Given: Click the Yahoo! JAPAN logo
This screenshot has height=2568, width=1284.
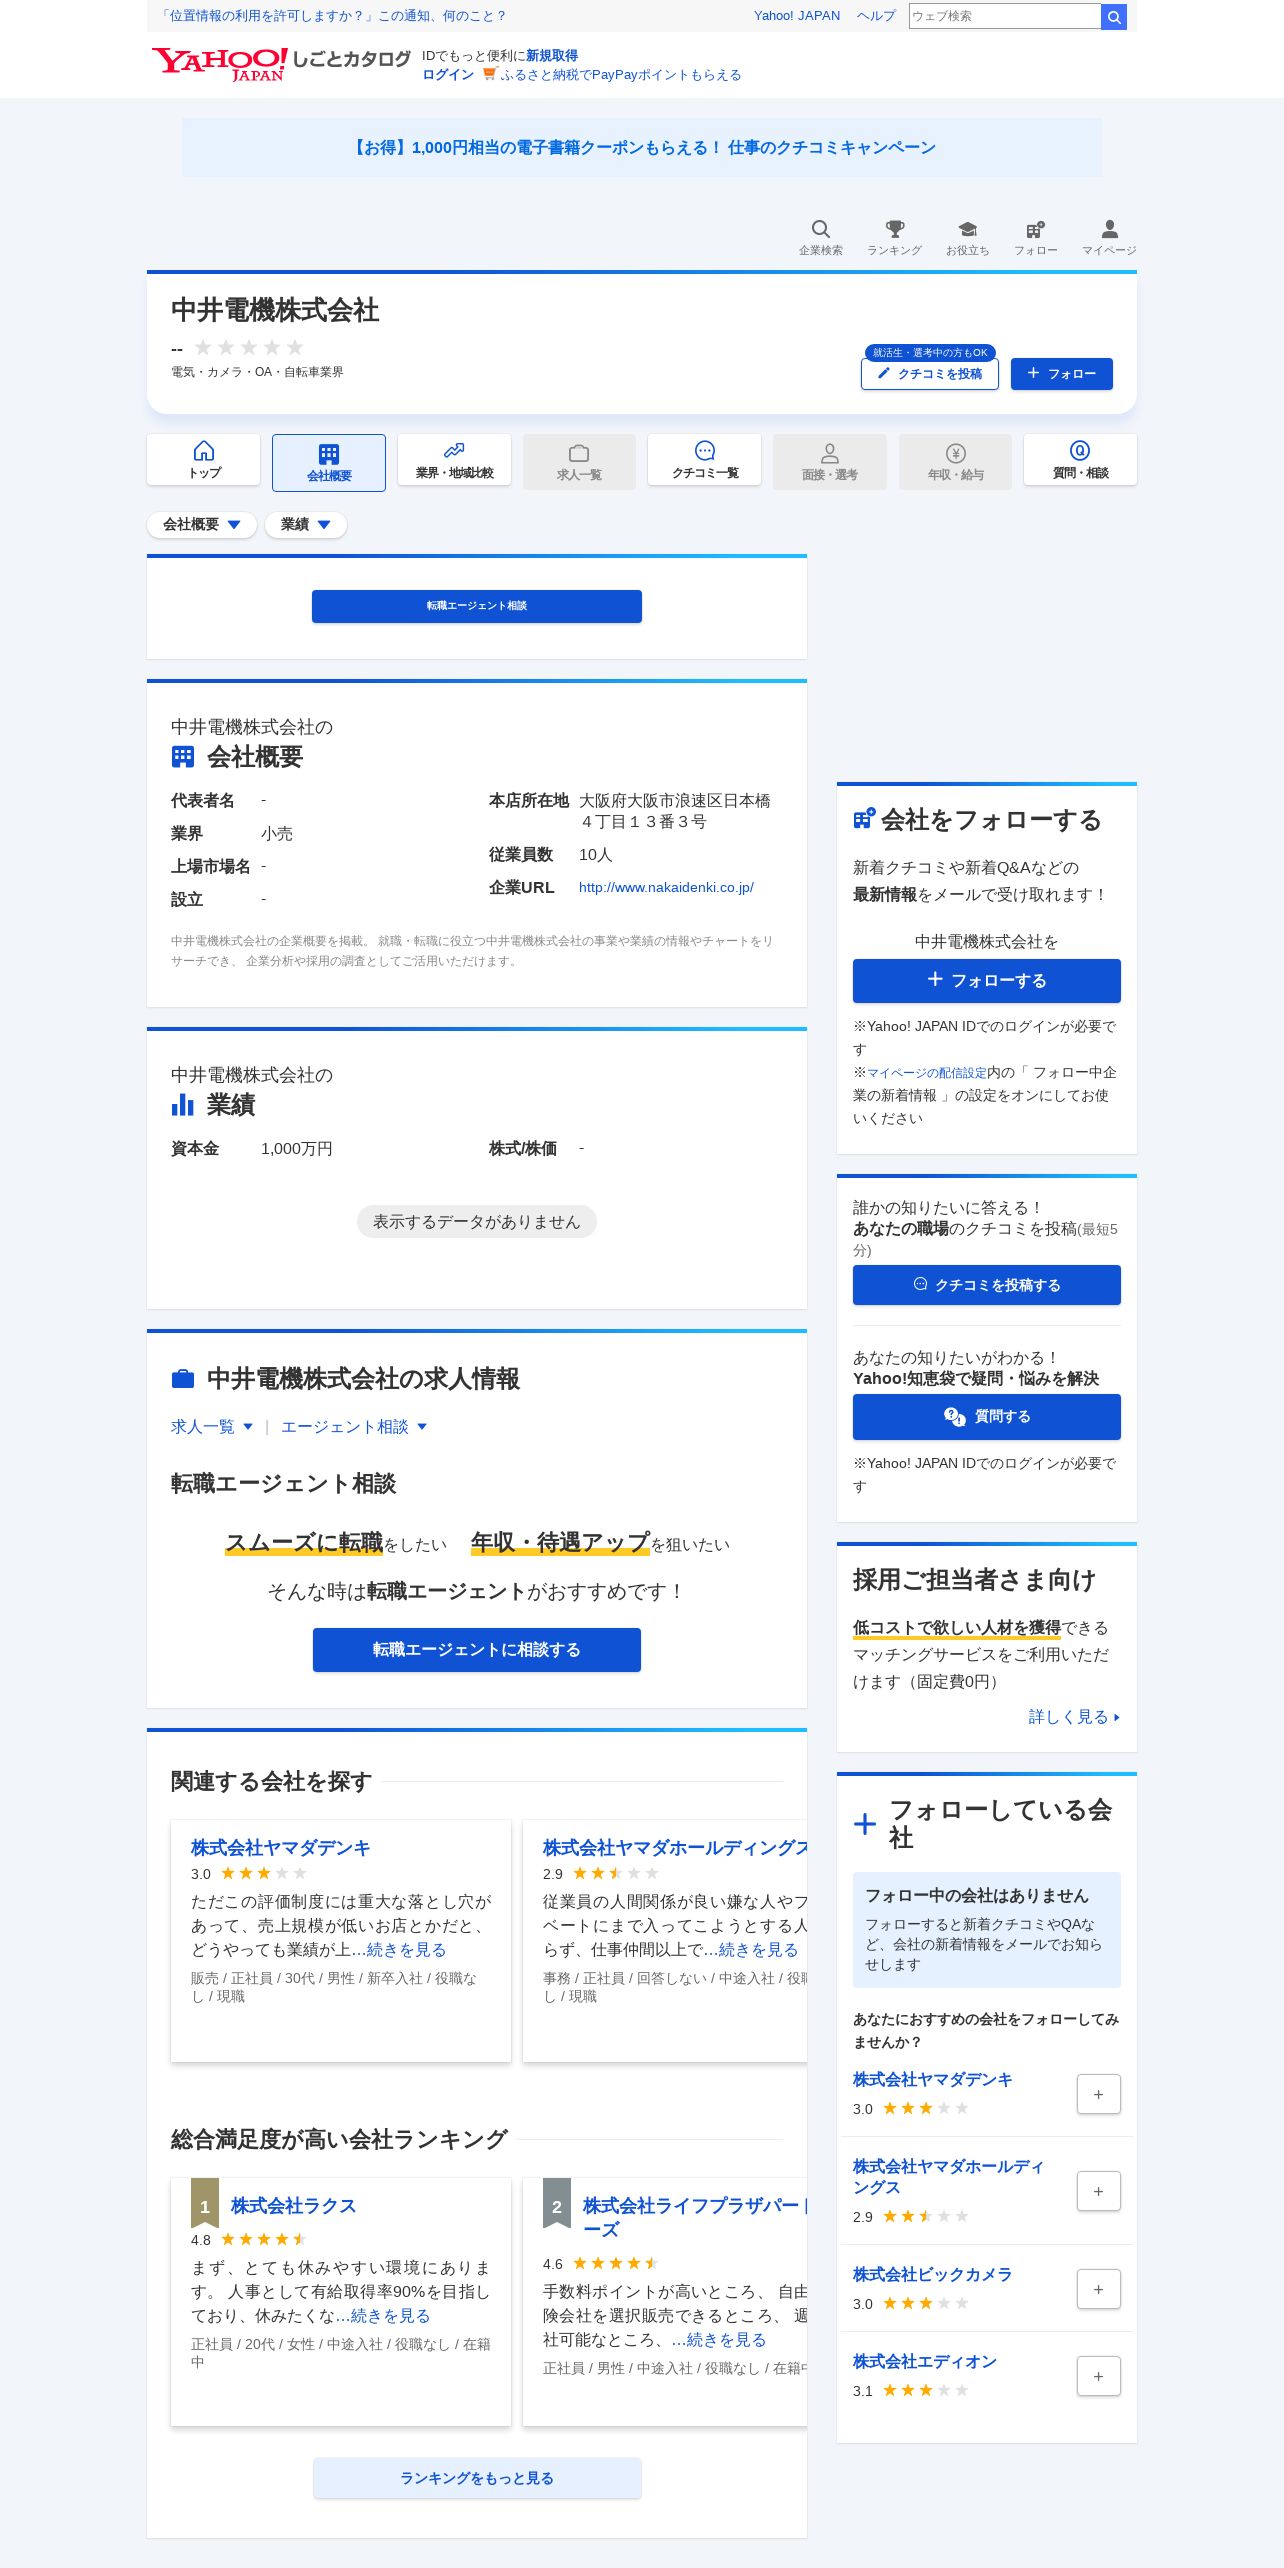Looking at the screenshot, I should tap(219, 65).
